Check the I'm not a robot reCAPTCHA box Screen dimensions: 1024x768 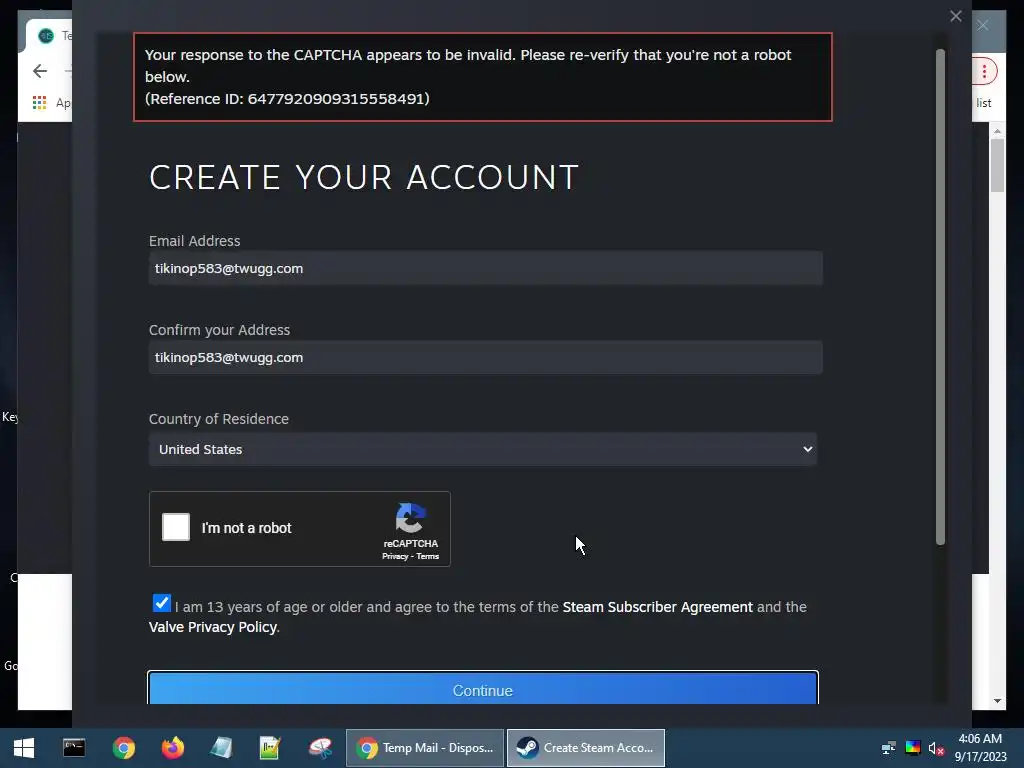point(176,527)
